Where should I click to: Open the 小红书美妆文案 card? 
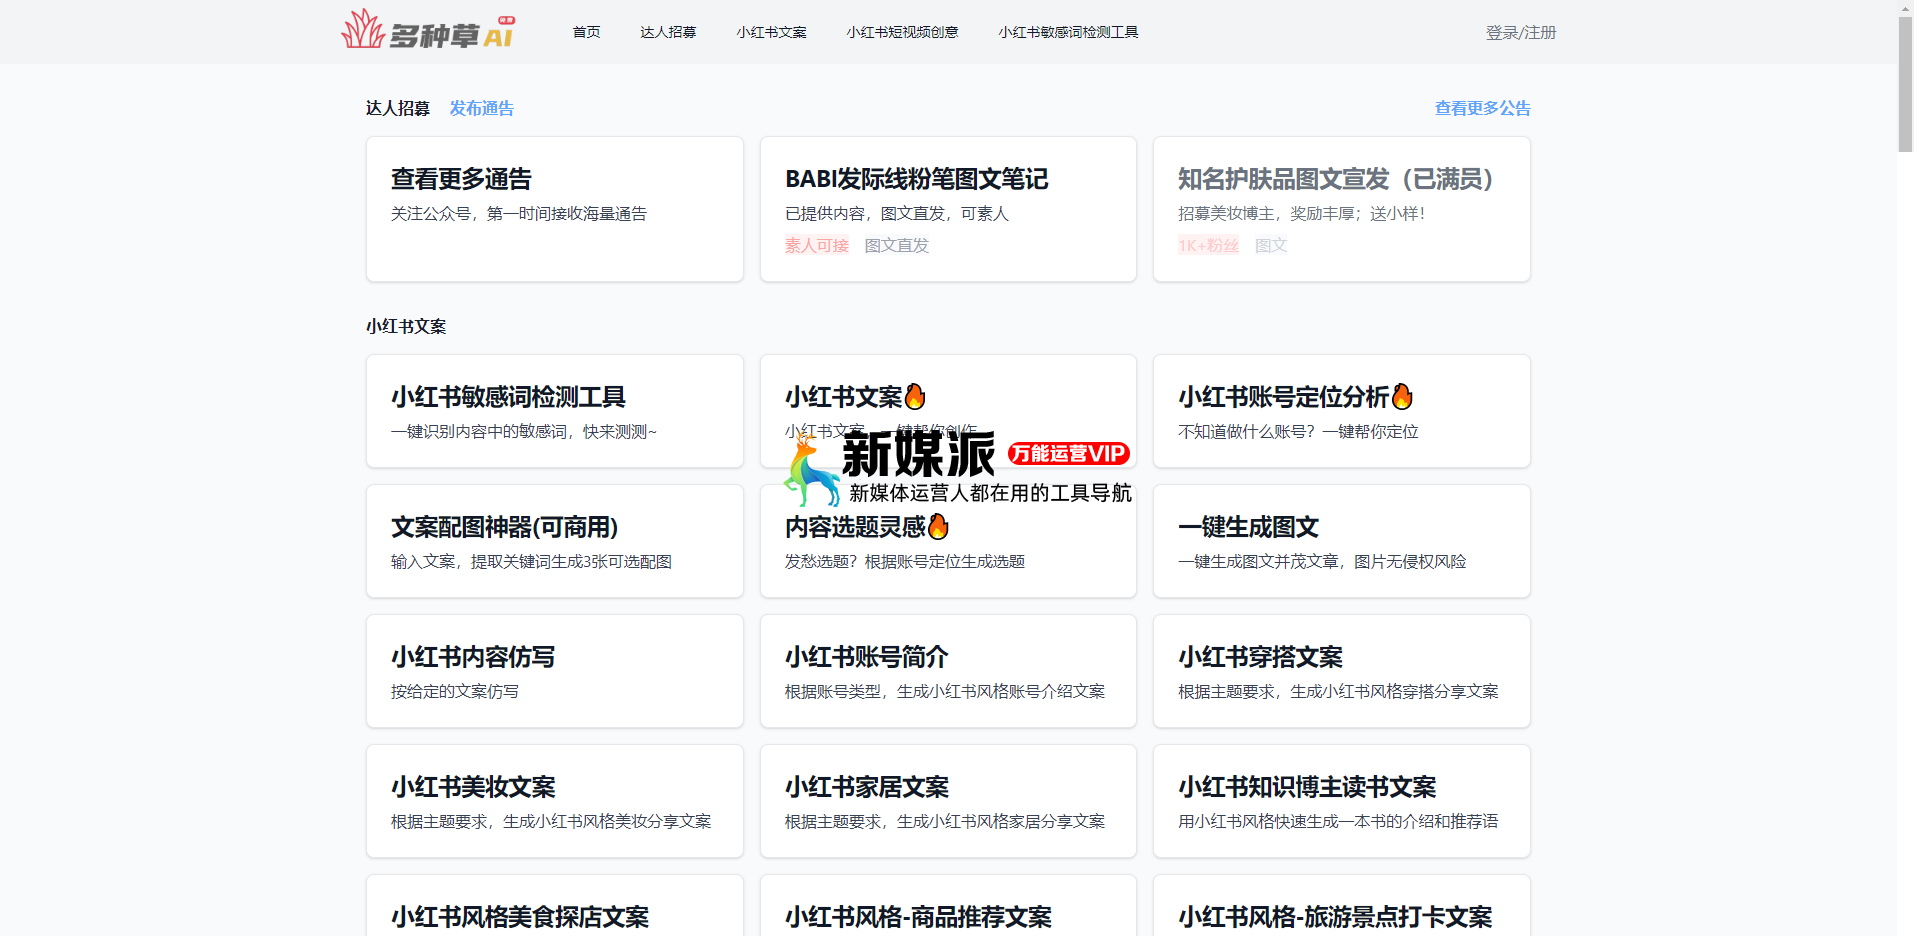[x=555, y=801]
